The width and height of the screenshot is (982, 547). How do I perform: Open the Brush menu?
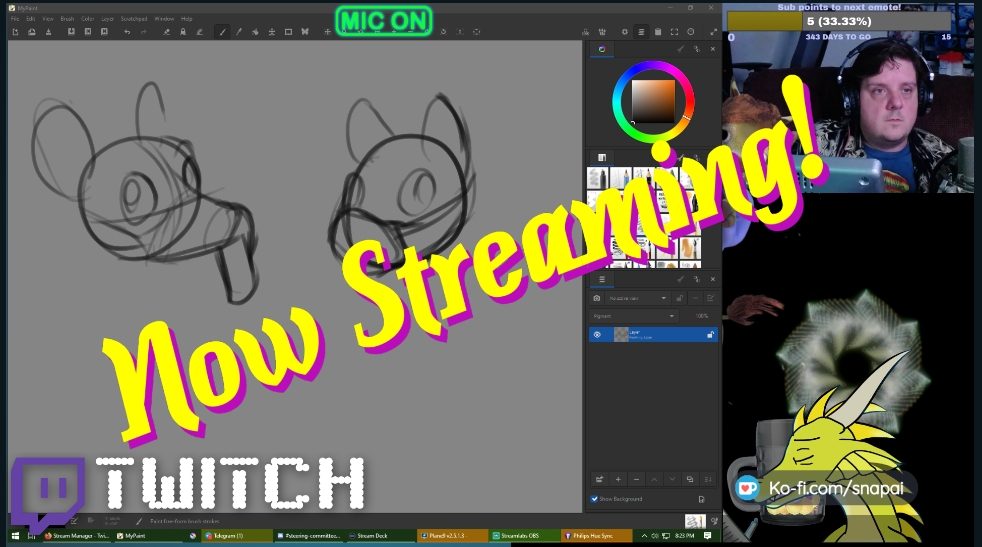[x=67, y=19]
